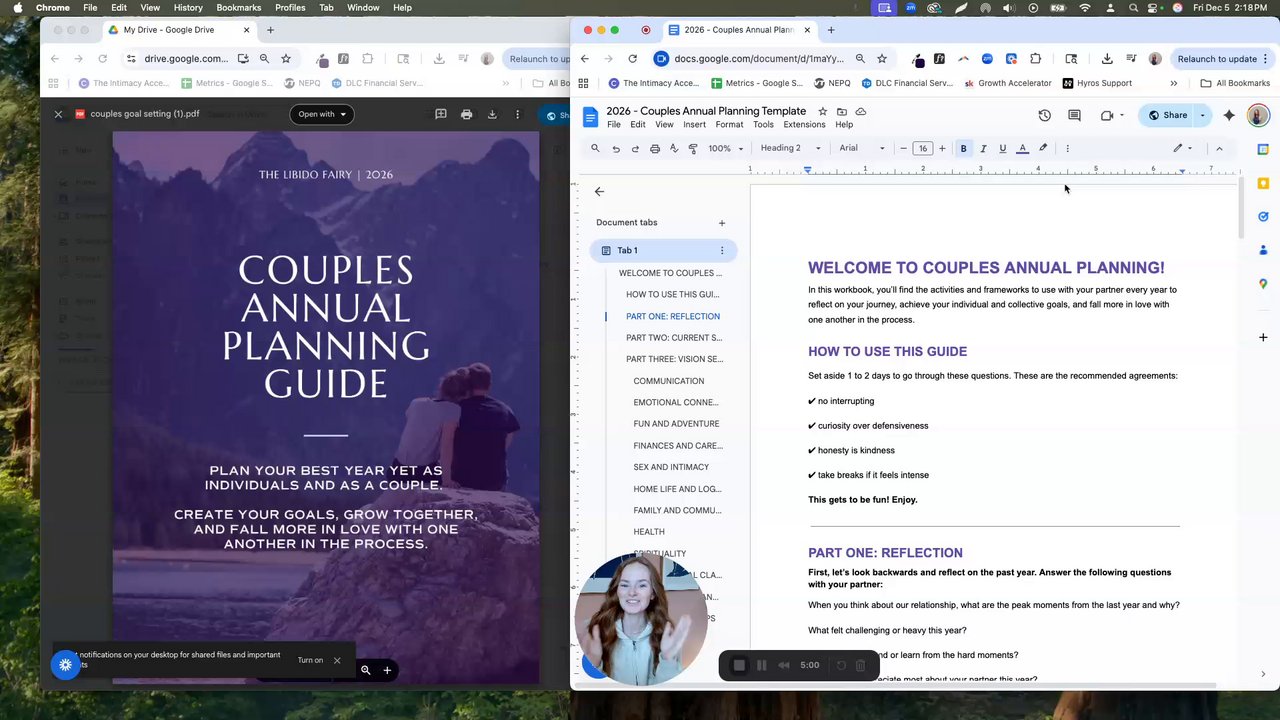Open the highlight color picker in Docs

click(1042, 148)
